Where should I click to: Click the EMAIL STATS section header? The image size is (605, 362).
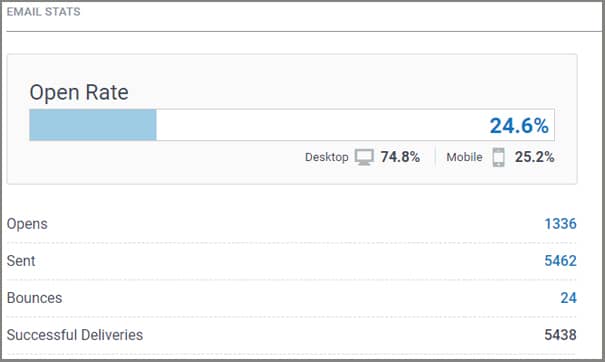tap(44, 12)
